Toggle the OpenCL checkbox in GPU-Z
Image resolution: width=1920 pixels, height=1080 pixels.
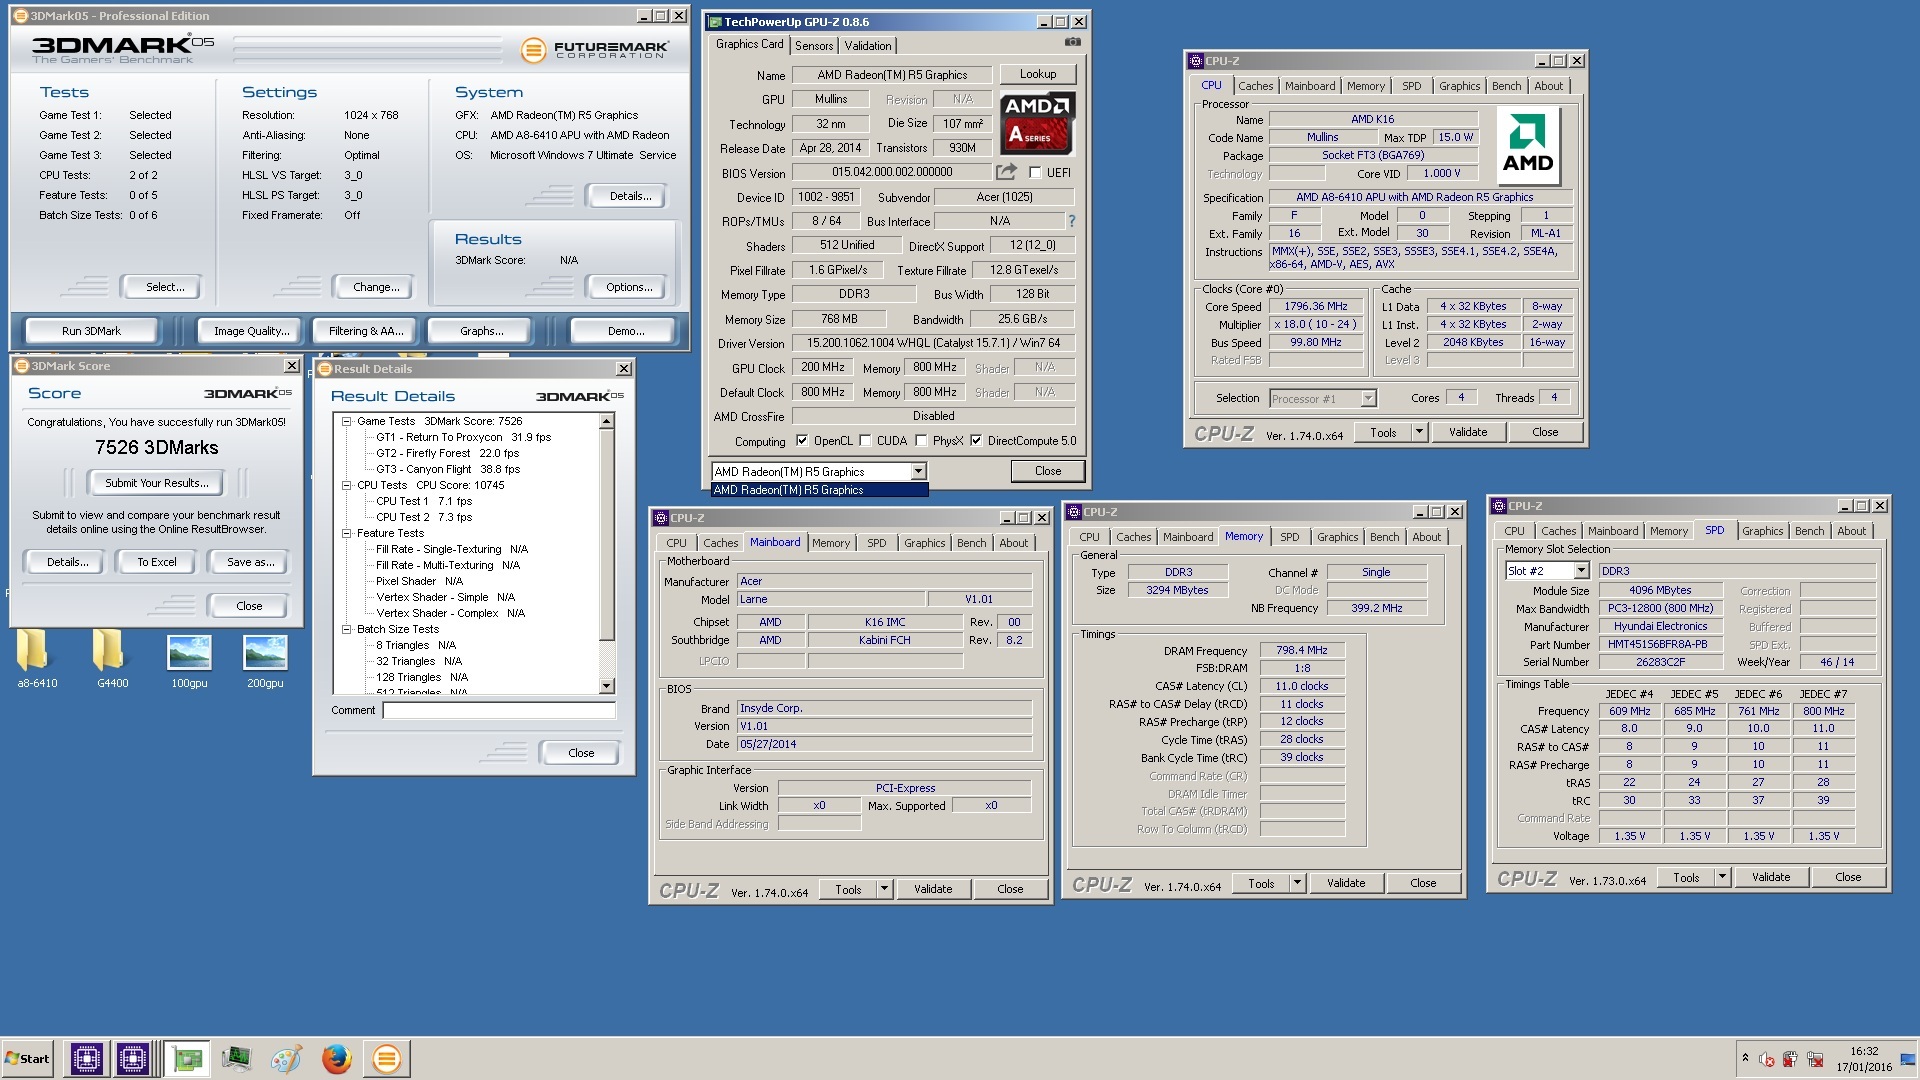pos(801,440)
